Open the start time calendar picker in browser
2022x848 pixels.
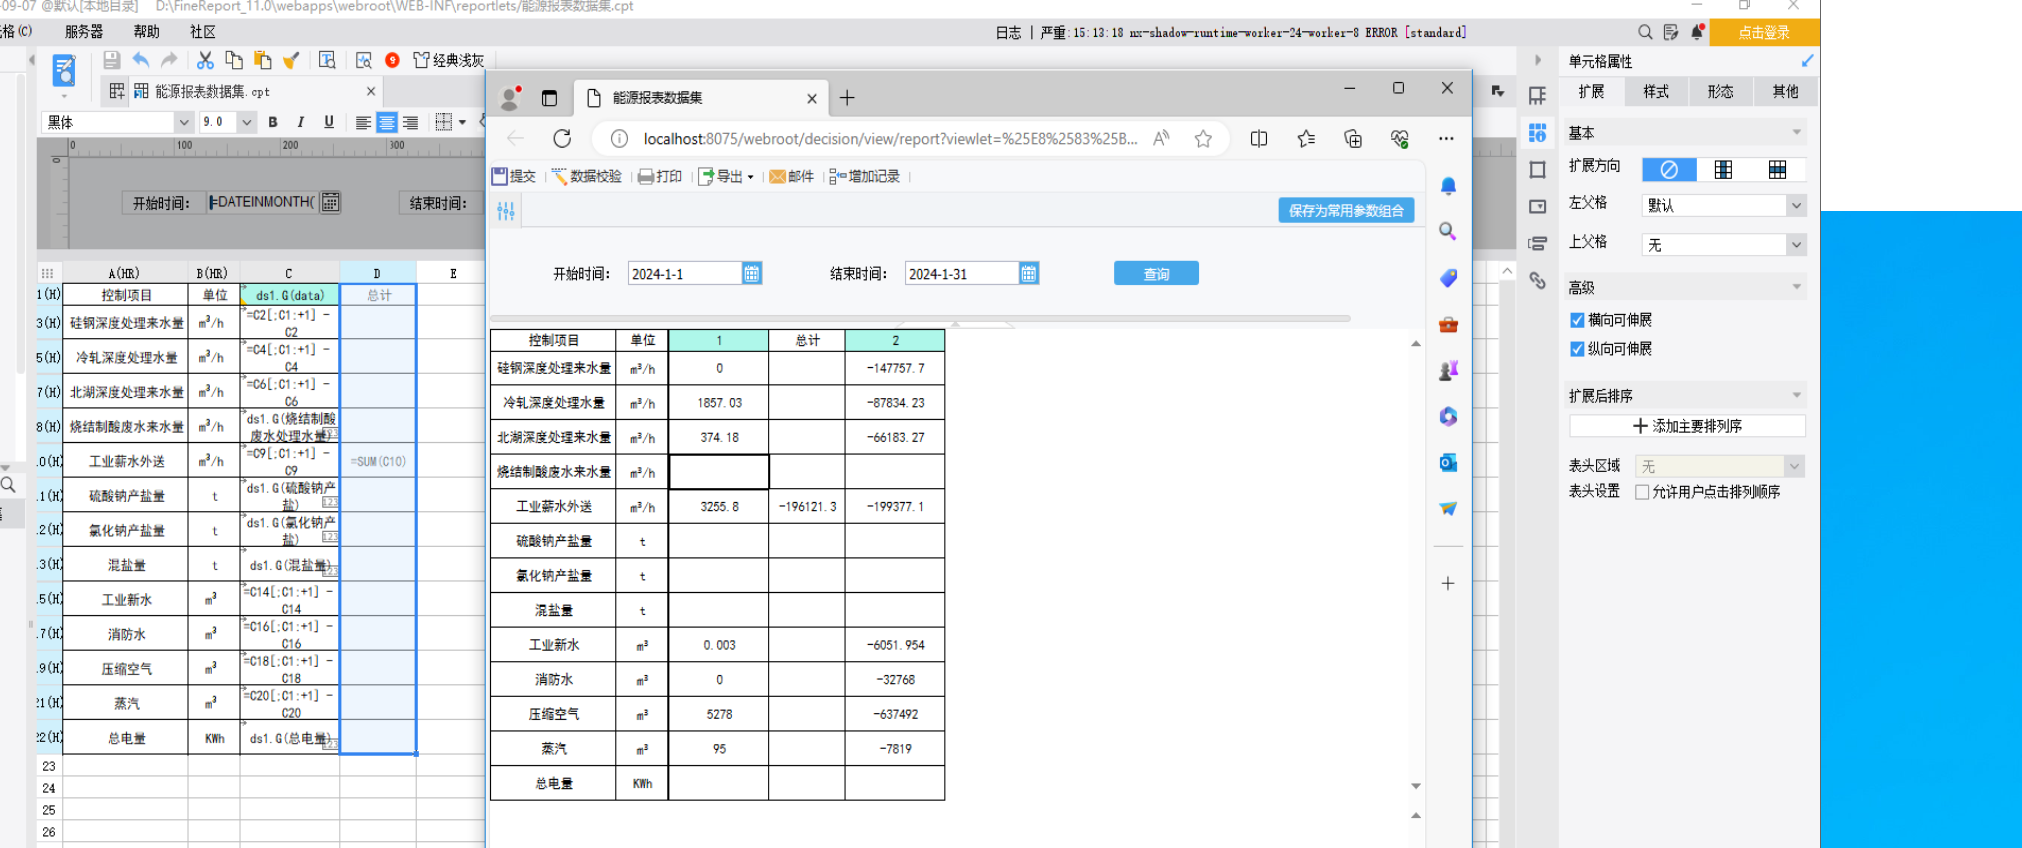pos(752,273)
